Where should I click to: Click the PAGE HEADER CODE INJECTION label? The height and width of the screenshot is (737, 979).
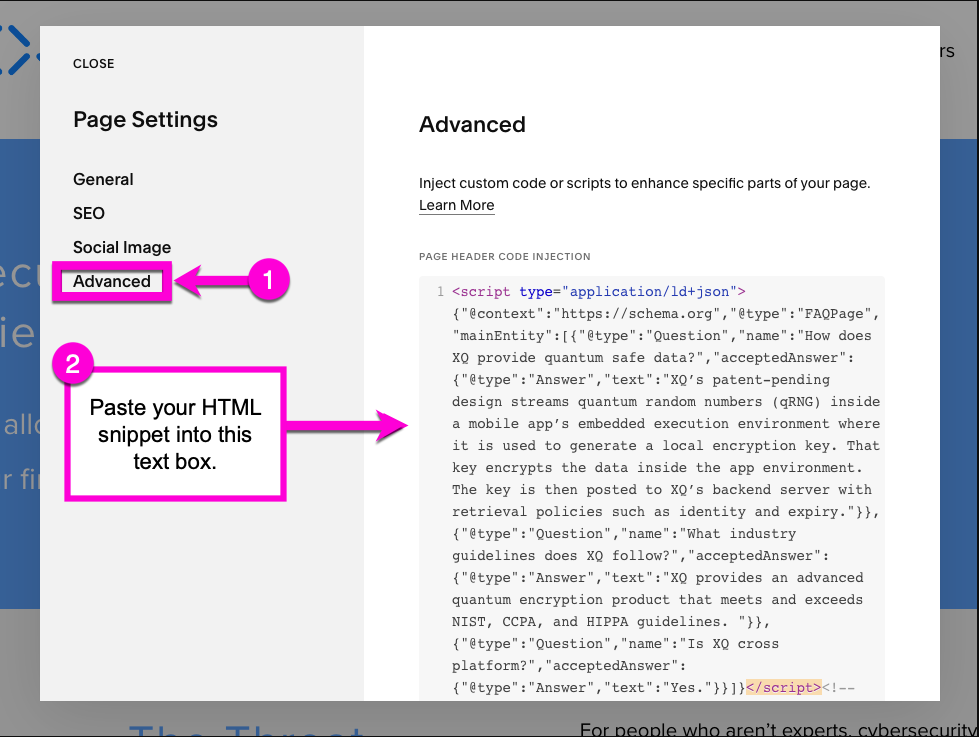tap(504, 257)
